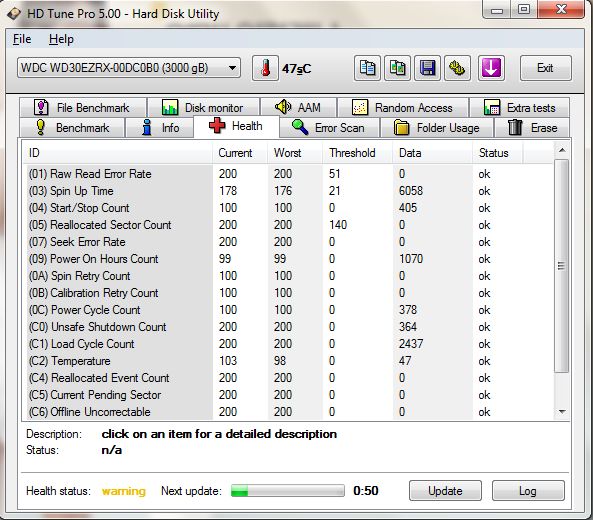
Task: Open the Erase tab
Action: [532, 128]
